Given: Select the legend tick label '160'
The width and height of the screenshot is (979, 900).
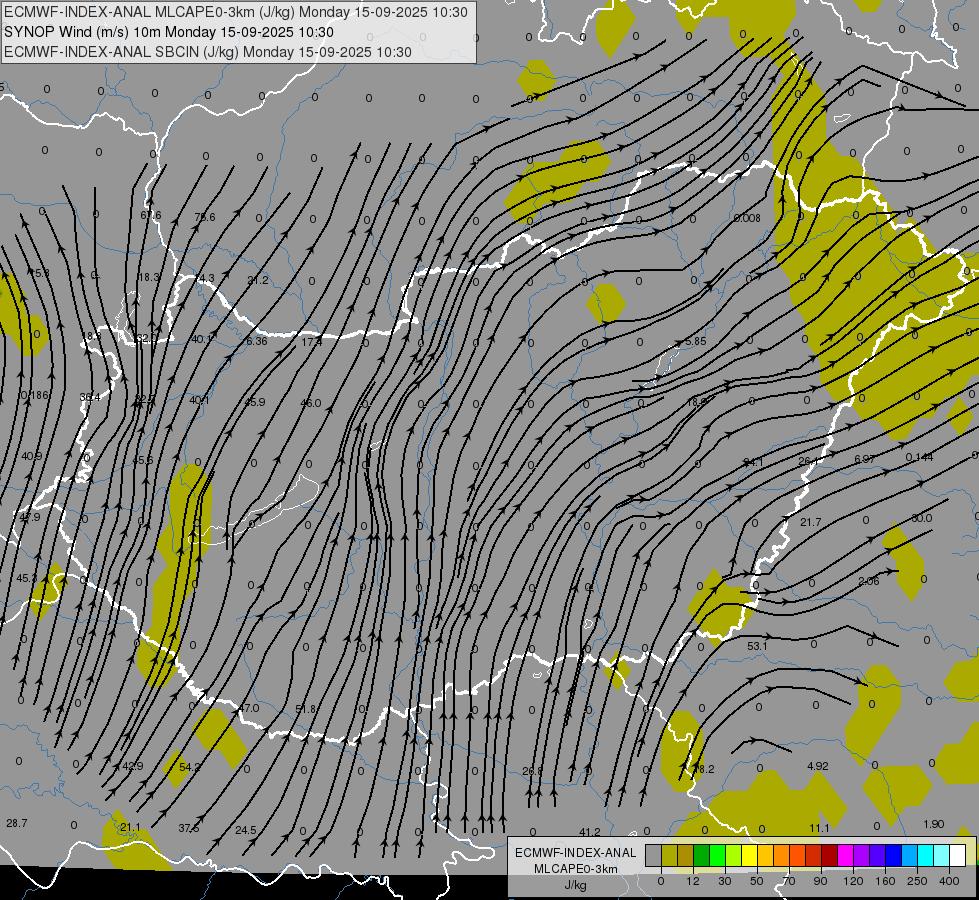Looking at the screenshot, I should [885, 881].
